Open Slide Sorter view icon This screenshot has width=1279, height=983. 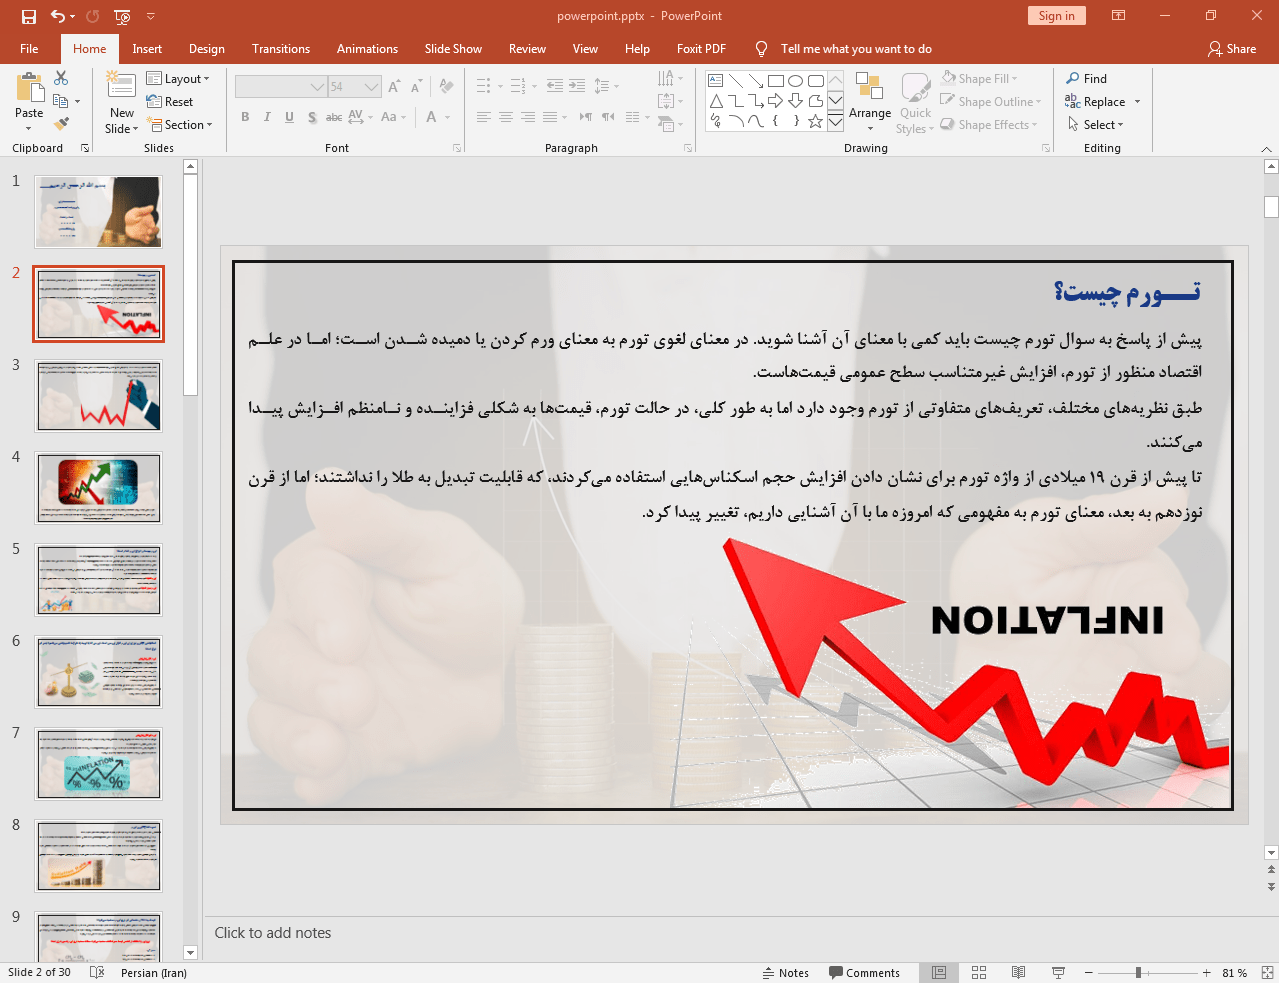coord(979,973)
